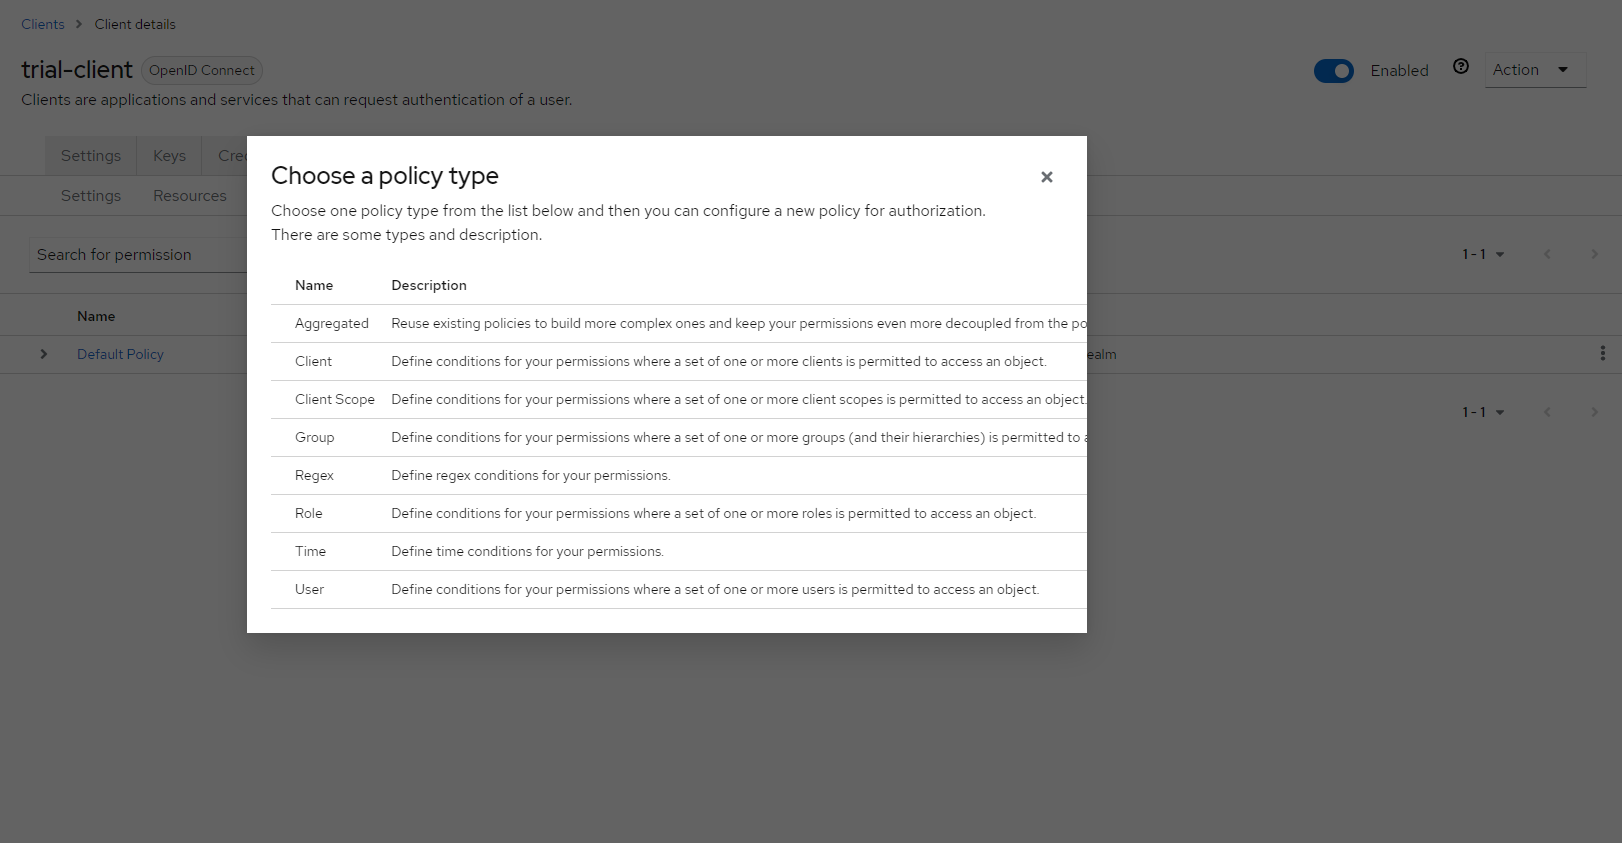Select the Aggregated policy type
Screen dimensions: 1622x843
pyautogui.click(x=332, y=323)
